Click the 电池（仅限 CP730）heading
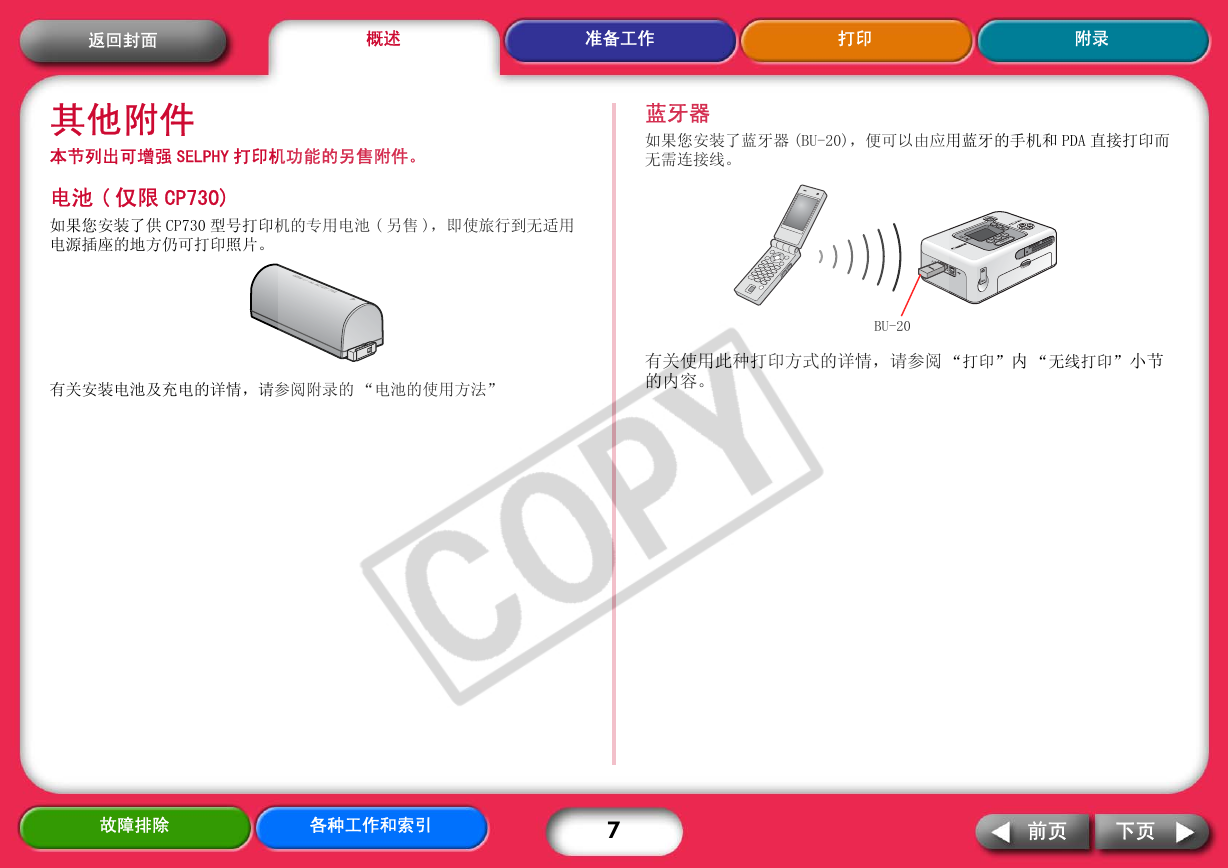Image resolution: width=1228 pixels, height=868 pixels. [140, 198]
